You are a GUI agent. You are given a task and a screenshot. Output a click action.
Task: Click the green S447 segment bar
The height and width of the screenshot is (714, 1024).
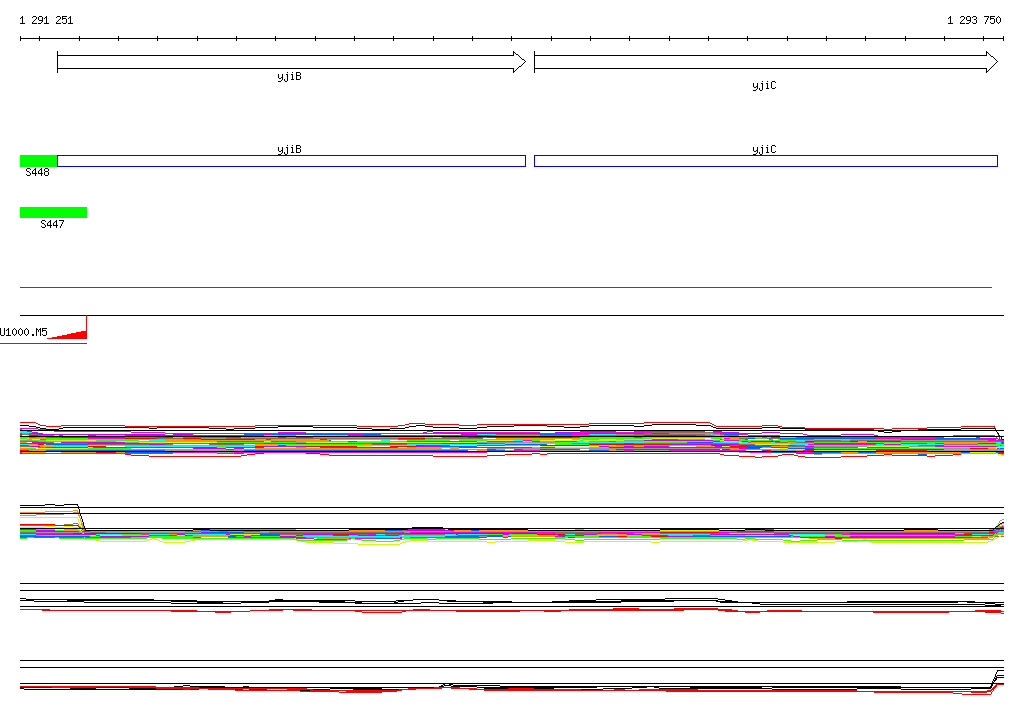[54, 212]
